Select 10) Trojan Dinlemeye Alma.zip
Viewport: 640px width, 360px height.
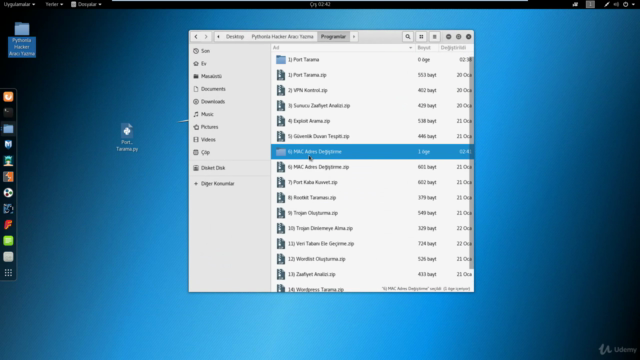pyautogui.click(x=371, y=228)
